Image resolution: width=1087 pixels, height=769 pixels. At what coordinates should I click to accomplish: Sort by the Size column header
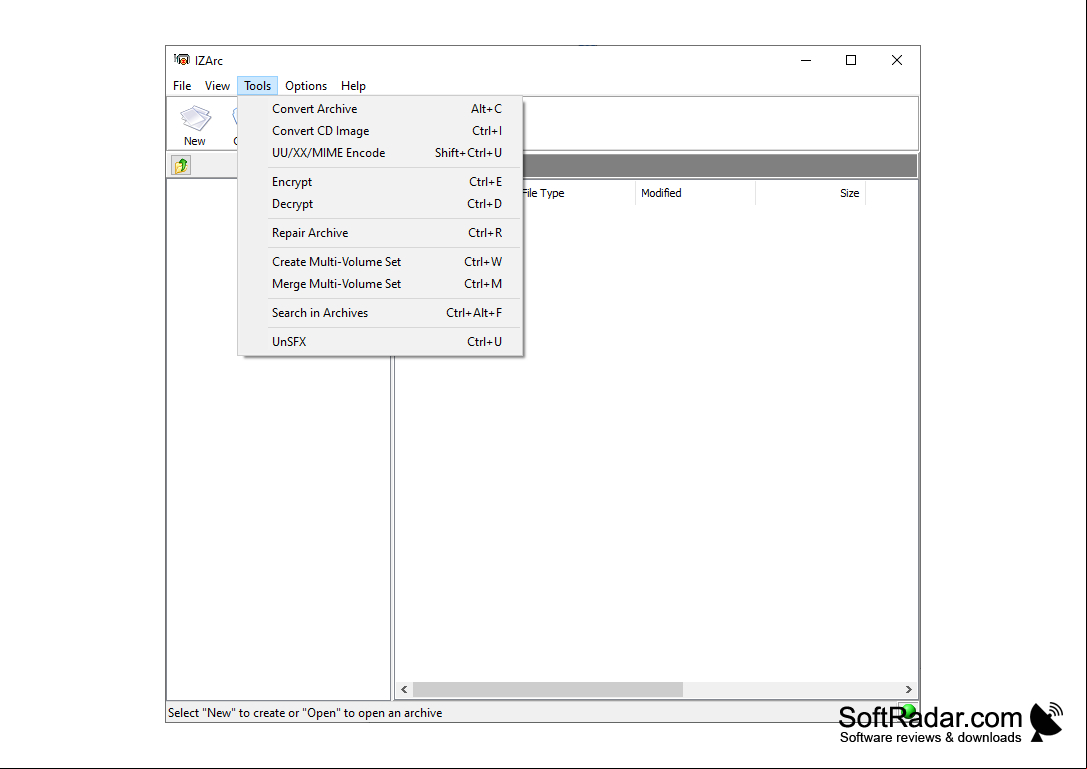pyautogui.click(x=810, y=193)
